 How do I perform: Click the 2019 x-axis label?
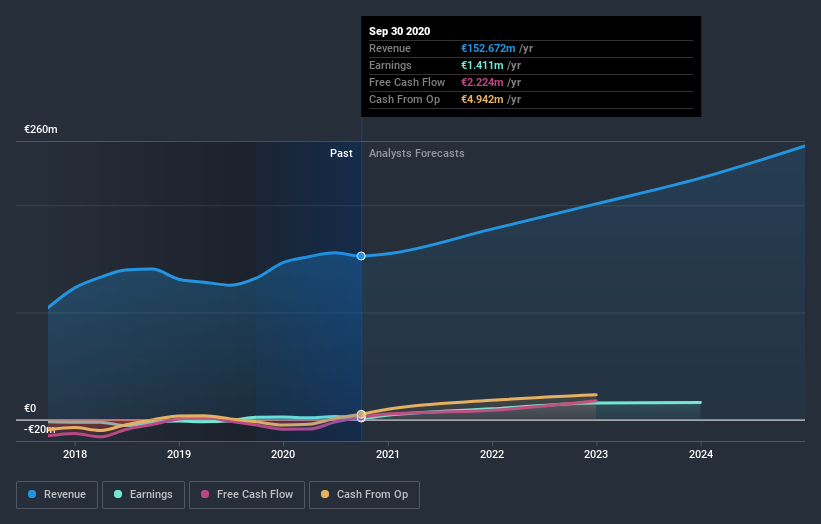click(x=179, y=454)
